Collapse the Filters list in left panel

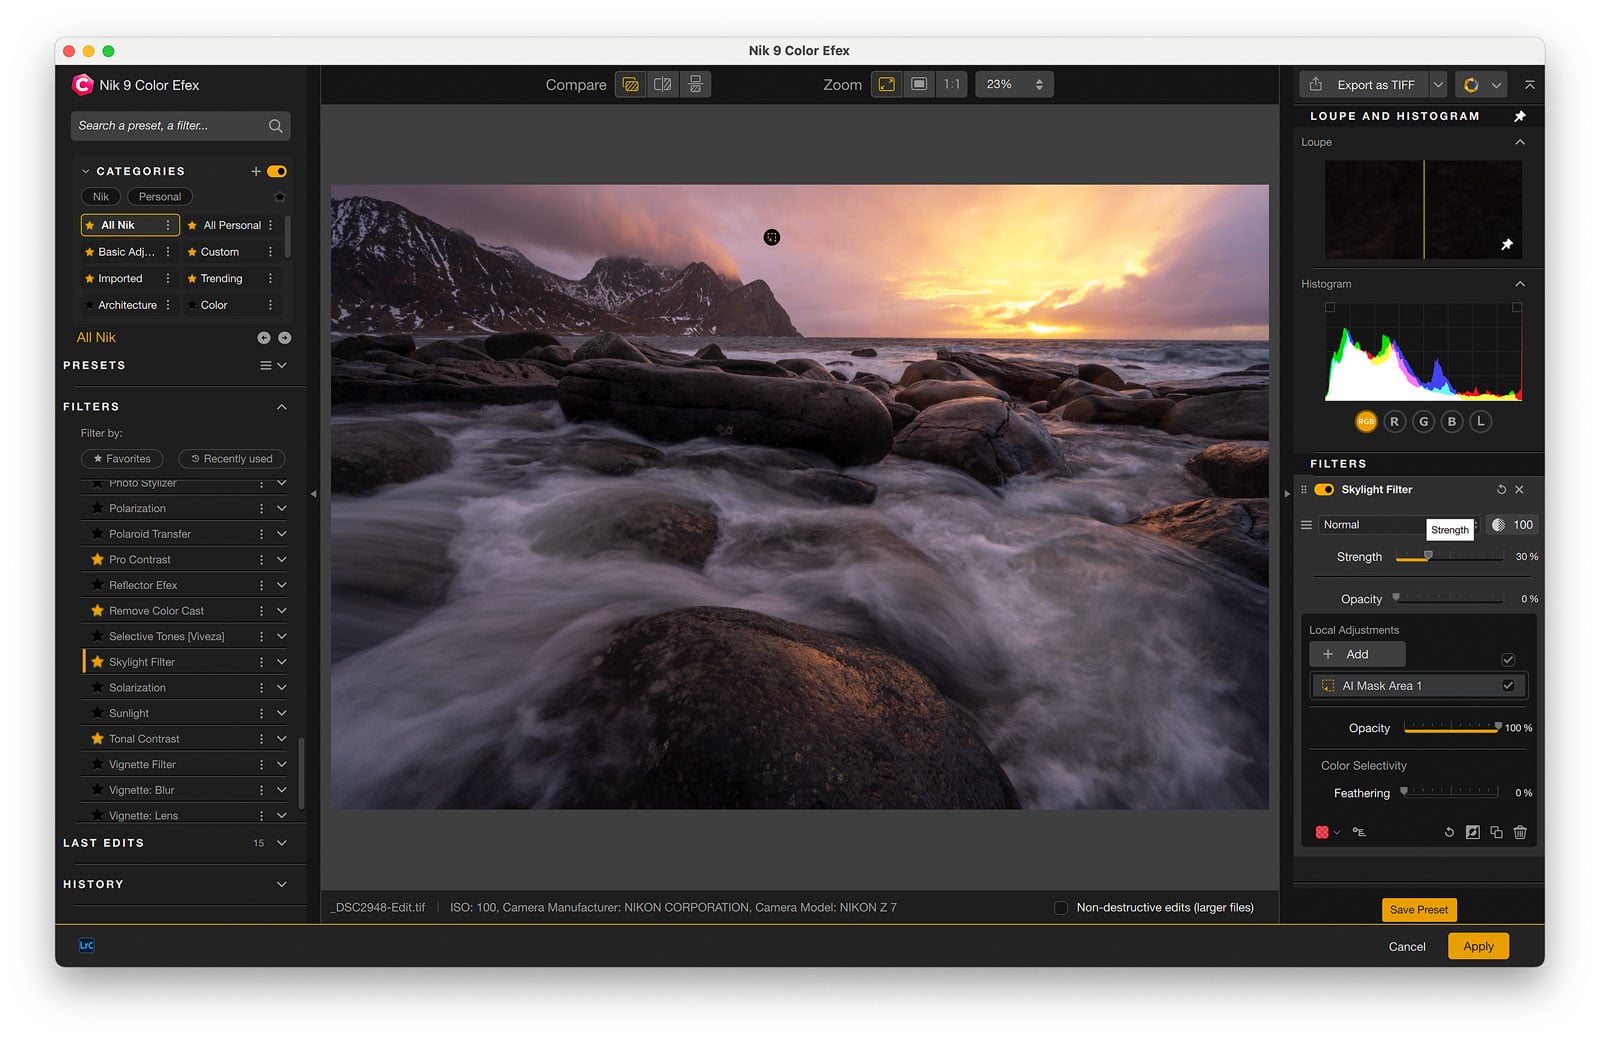coord(282,407)
